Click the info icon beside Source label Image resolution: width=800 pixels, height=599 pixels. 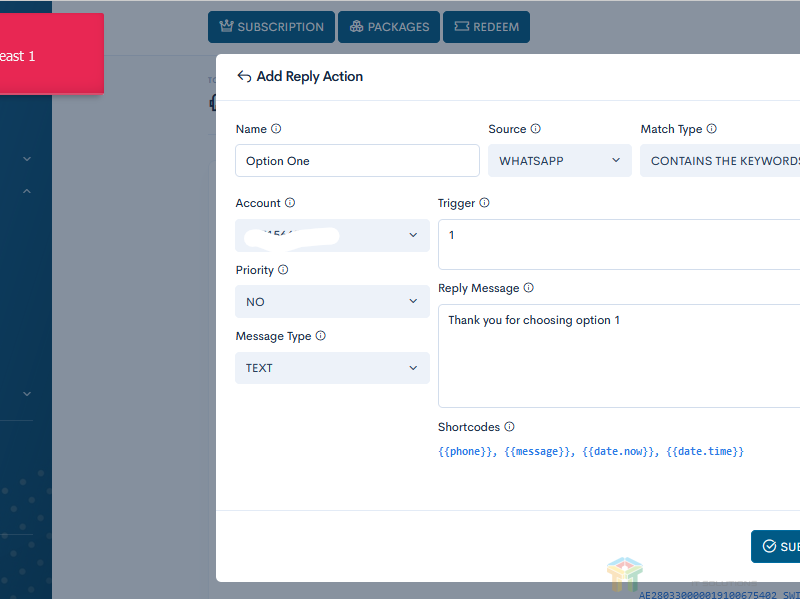tap(536, 129)
